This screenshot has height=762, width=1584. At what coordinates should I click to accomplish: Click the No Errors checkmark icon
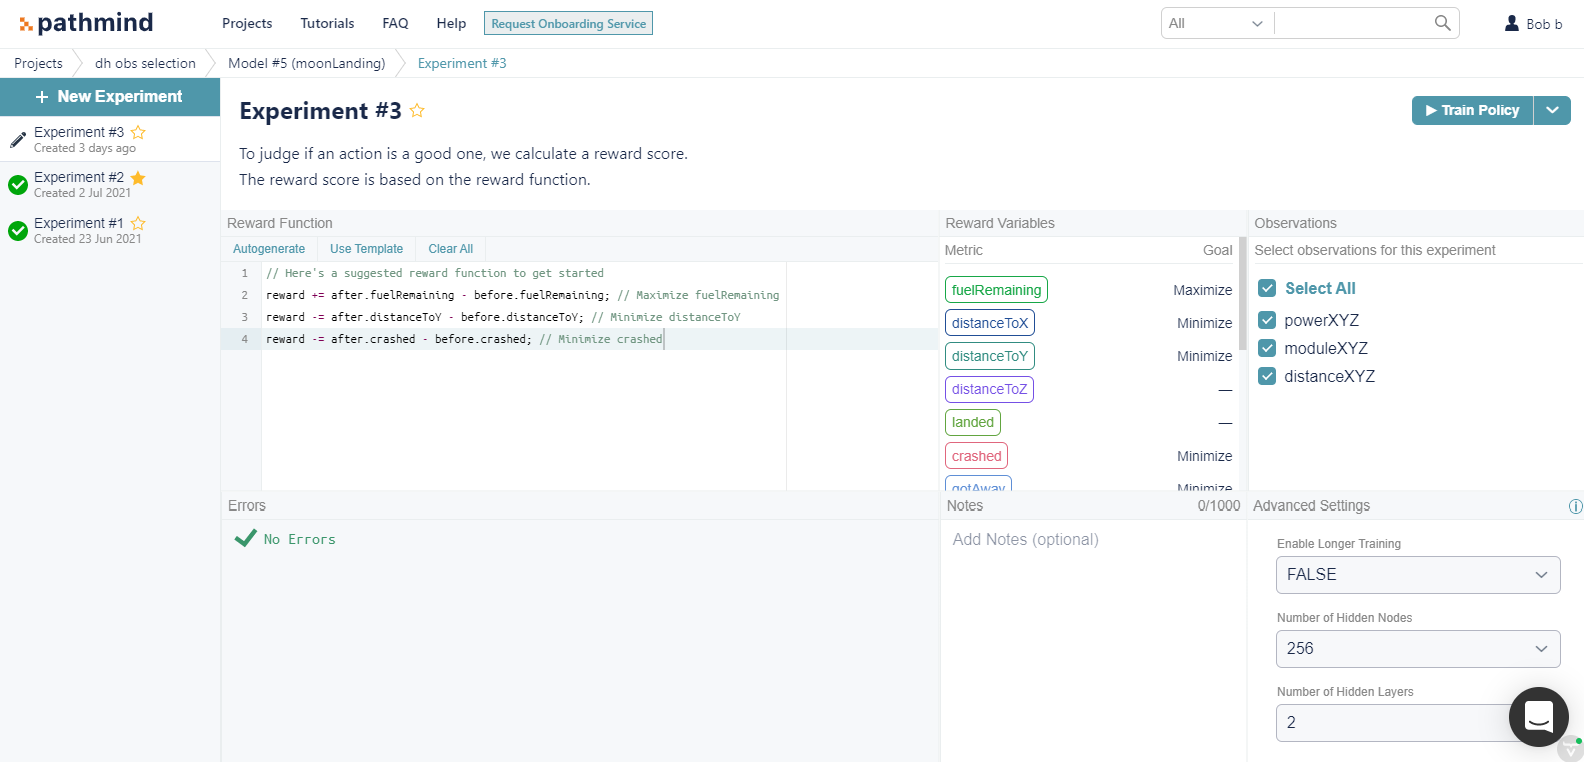[x=245, y=538]
